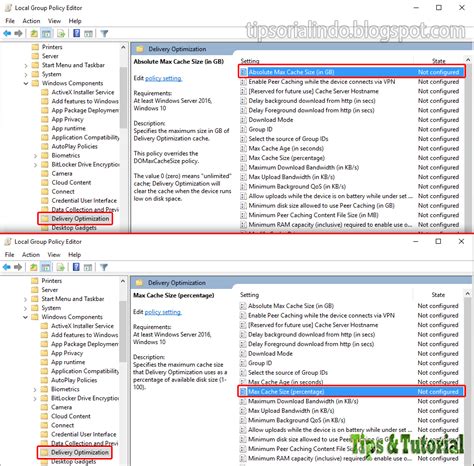The height and width of the screenshot is (466, 474).
Task: Sort by the State column header in the top window
Action: click(439, 61)
